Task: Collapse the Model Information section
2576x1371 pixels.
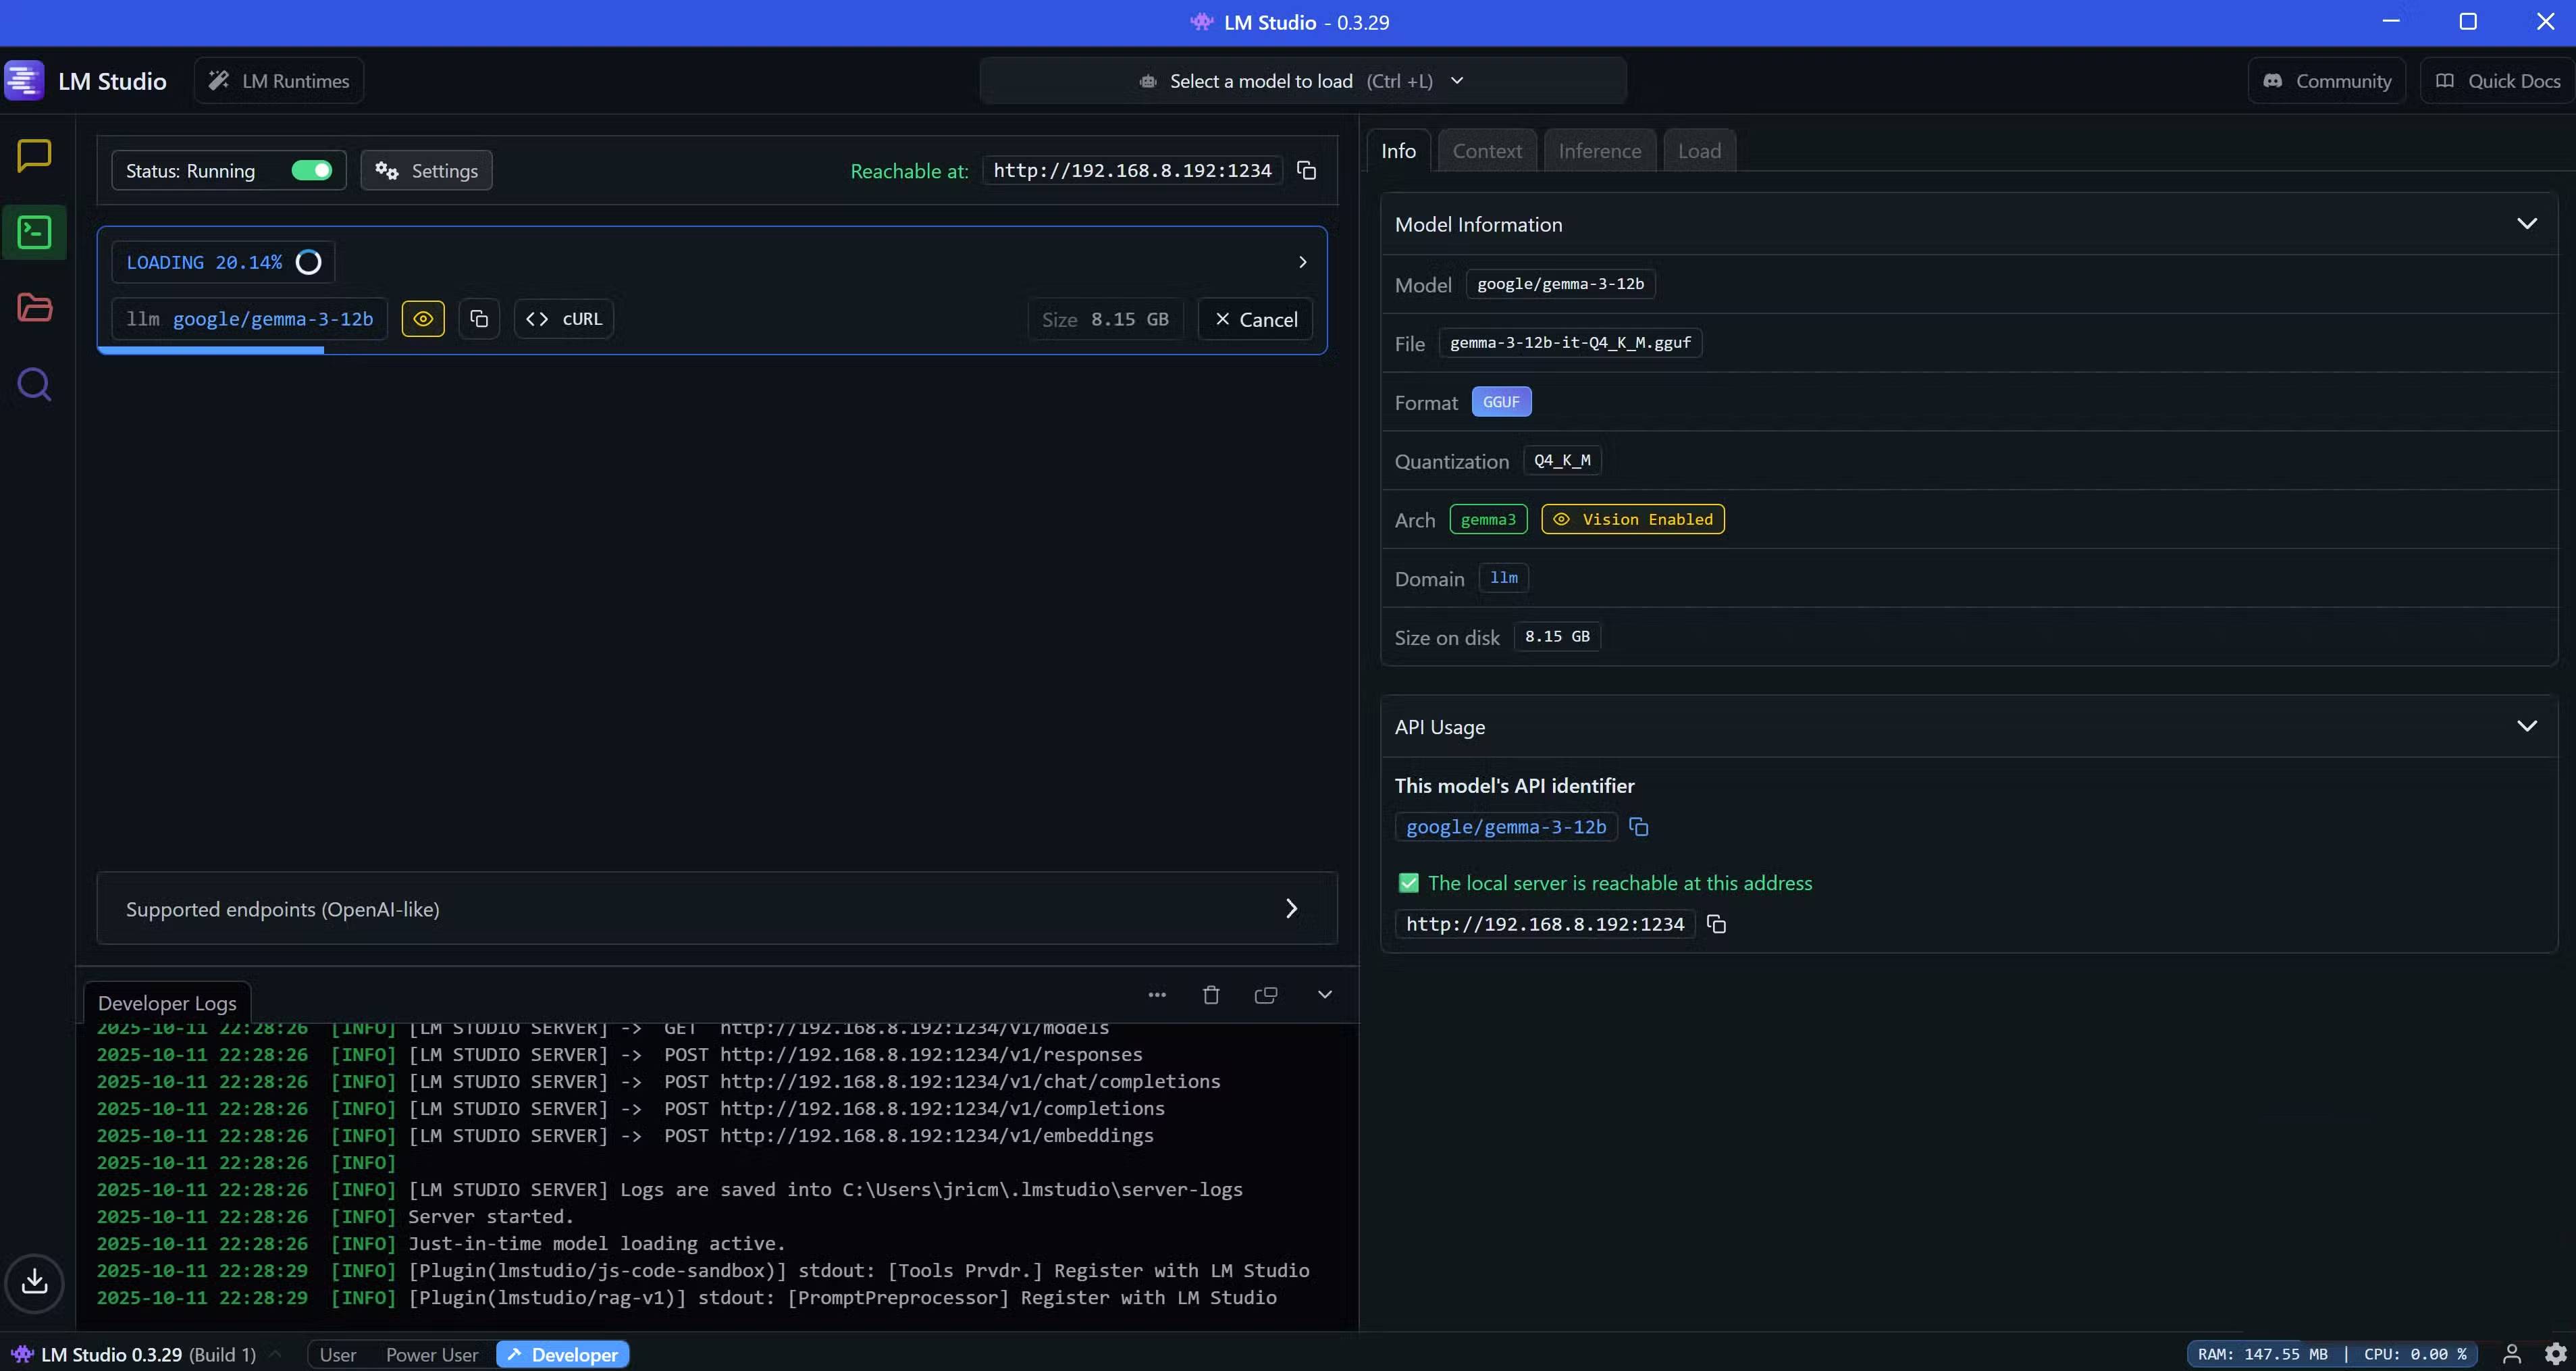Action: point(2526,224)
